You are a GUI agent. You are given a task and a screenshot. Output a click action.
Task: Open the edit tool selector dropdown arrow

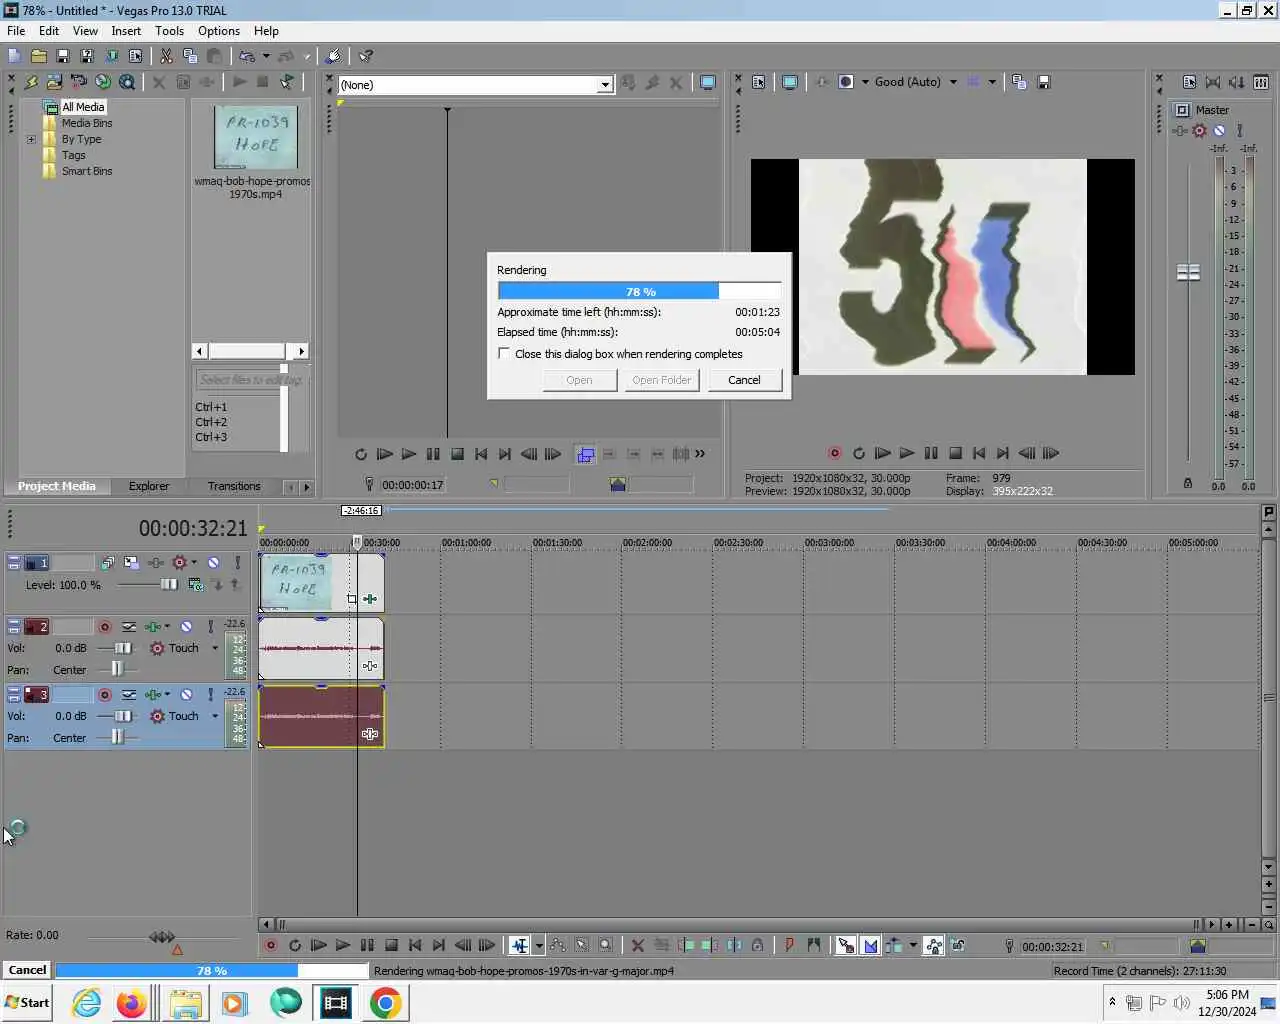click(539, 945)
